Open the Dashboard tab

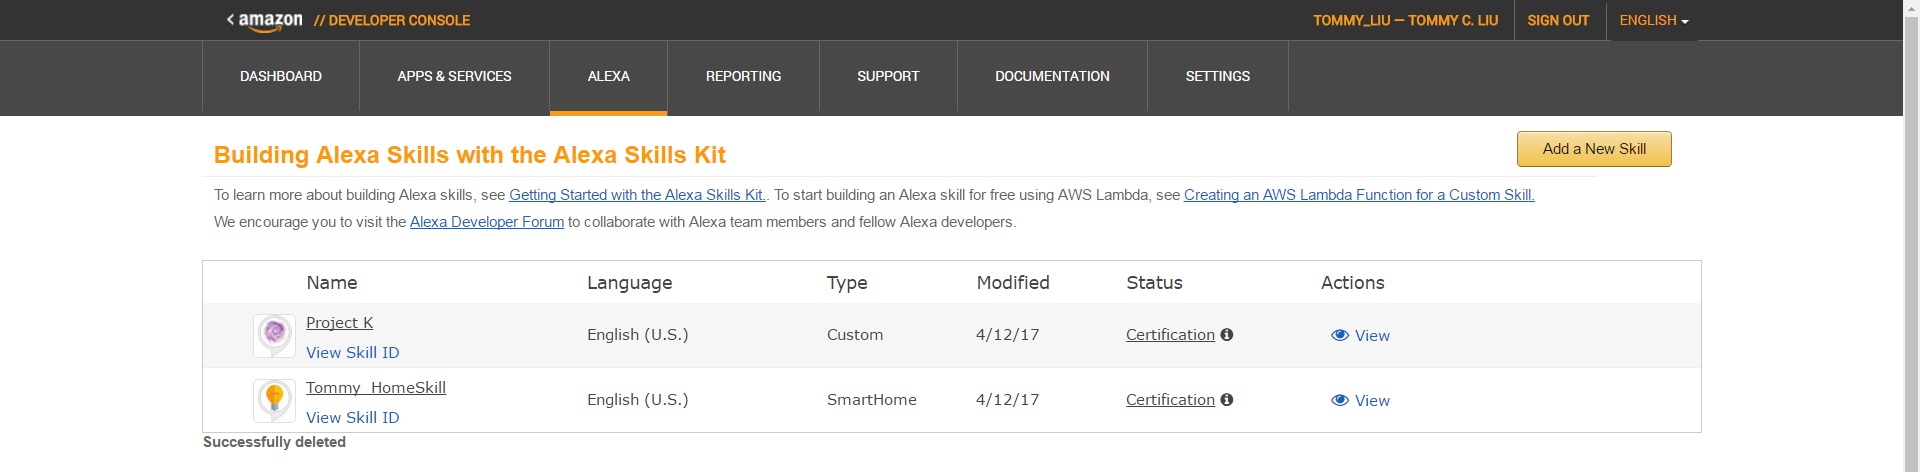pos(281,77)
